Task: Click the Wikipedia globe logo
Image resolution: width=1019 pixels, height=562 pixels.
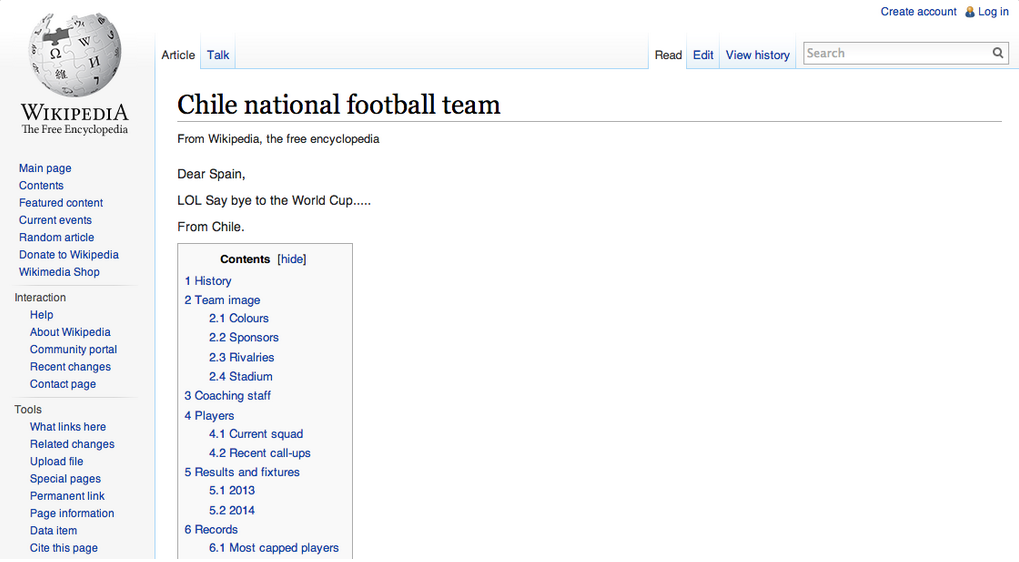Action: pos(75,55)
